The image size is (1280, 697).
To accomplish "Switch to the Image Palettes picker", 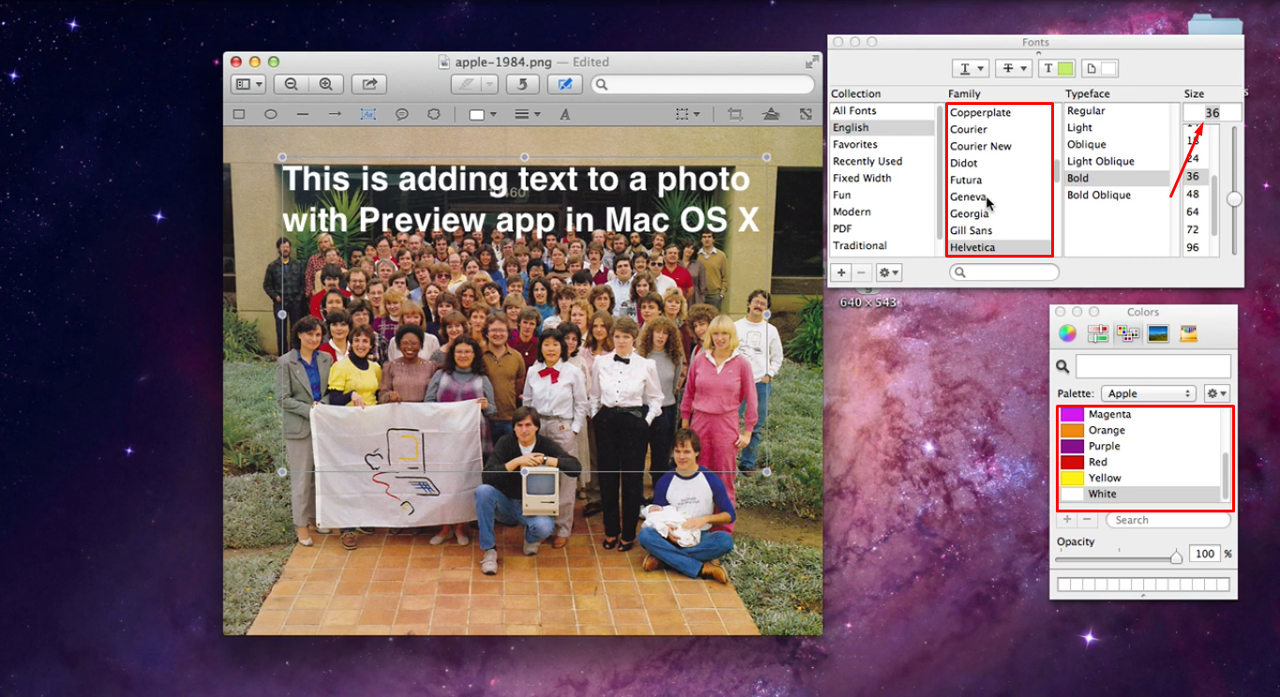I will coord(1159,334).
